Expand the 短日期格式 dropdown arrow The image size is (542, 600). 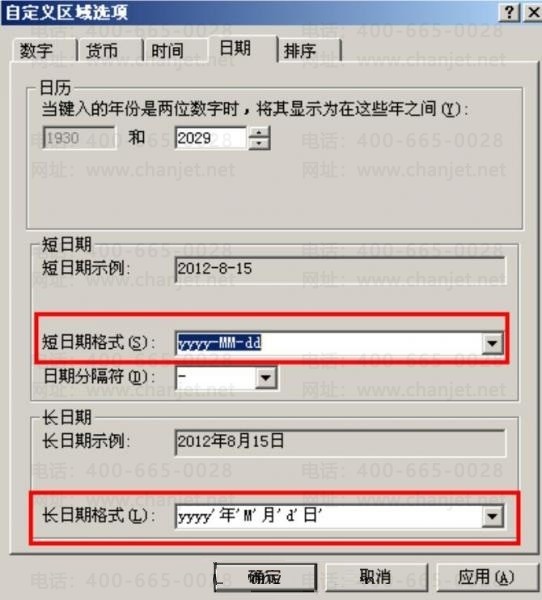(492, 343)
